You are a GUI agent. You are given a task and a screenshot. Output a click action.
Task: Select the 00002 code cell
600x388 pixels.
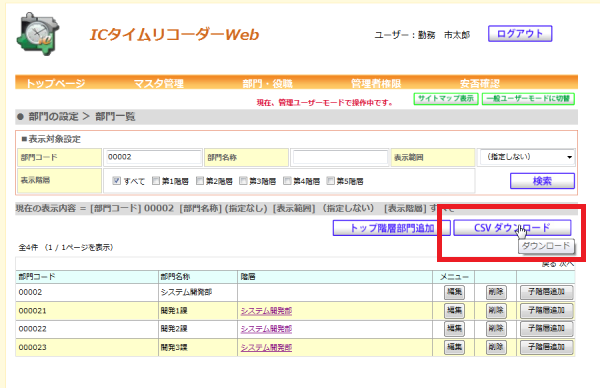87,292
